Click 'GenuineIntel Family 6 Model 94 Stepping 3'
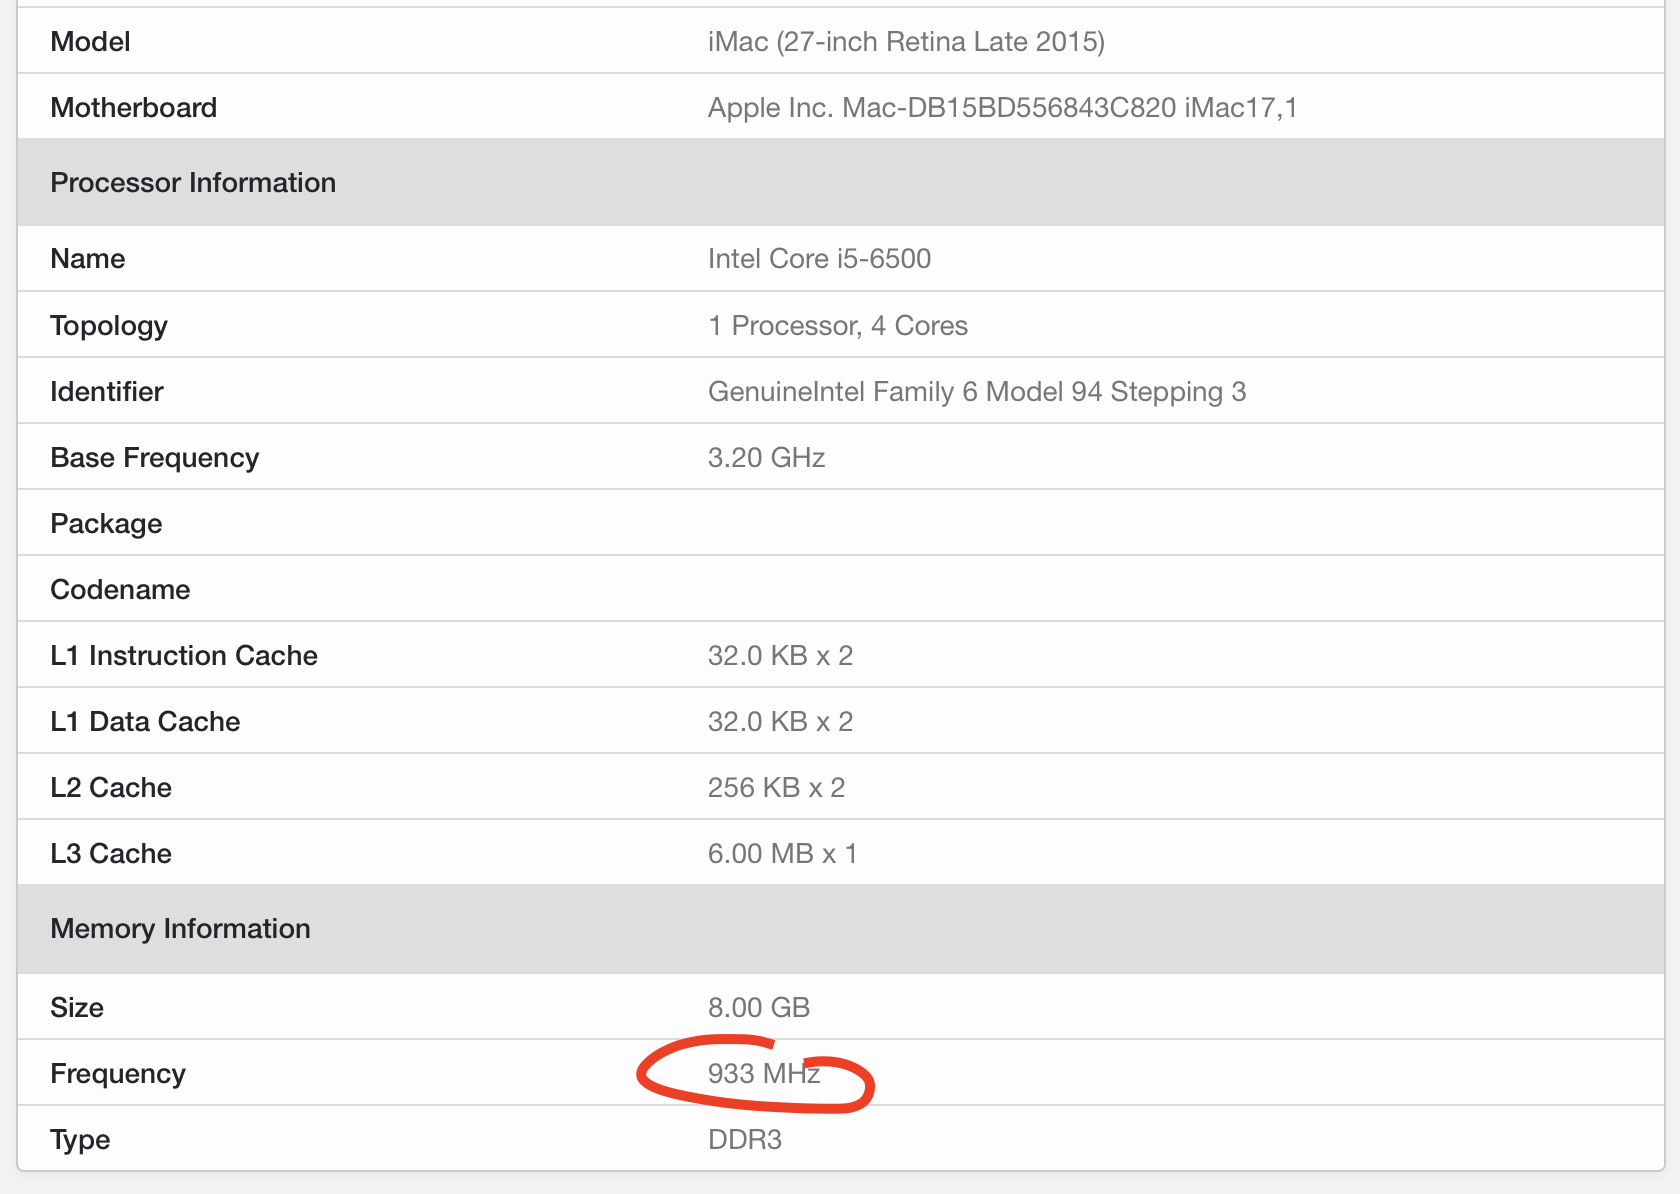The width and height of the screenshot is (1680, 1194). point(977,392)
